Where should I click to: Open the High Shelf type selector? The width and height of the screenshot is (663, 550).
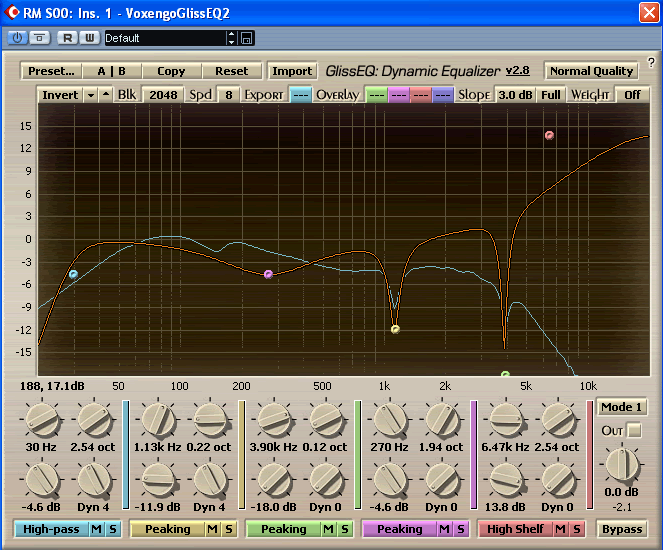pos(515,529)
